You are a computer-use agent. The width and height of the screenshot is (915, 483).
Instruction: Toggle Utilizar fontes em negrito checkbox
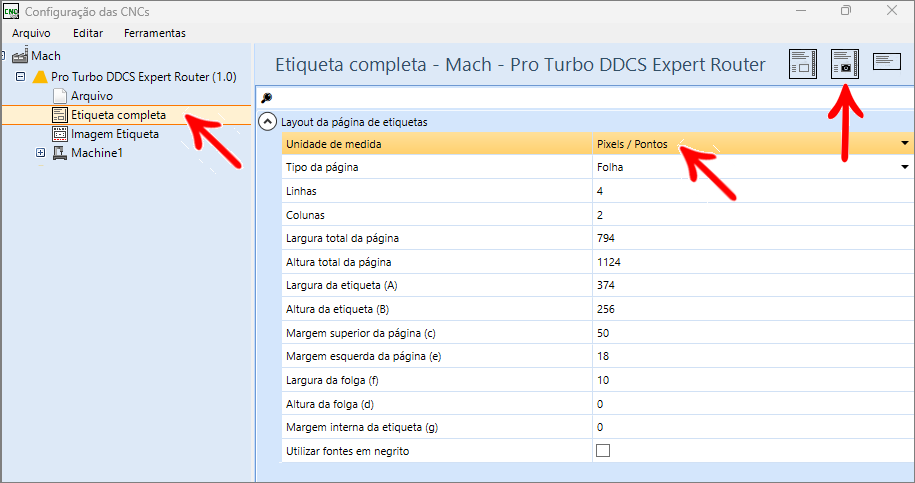coord(603,450)
